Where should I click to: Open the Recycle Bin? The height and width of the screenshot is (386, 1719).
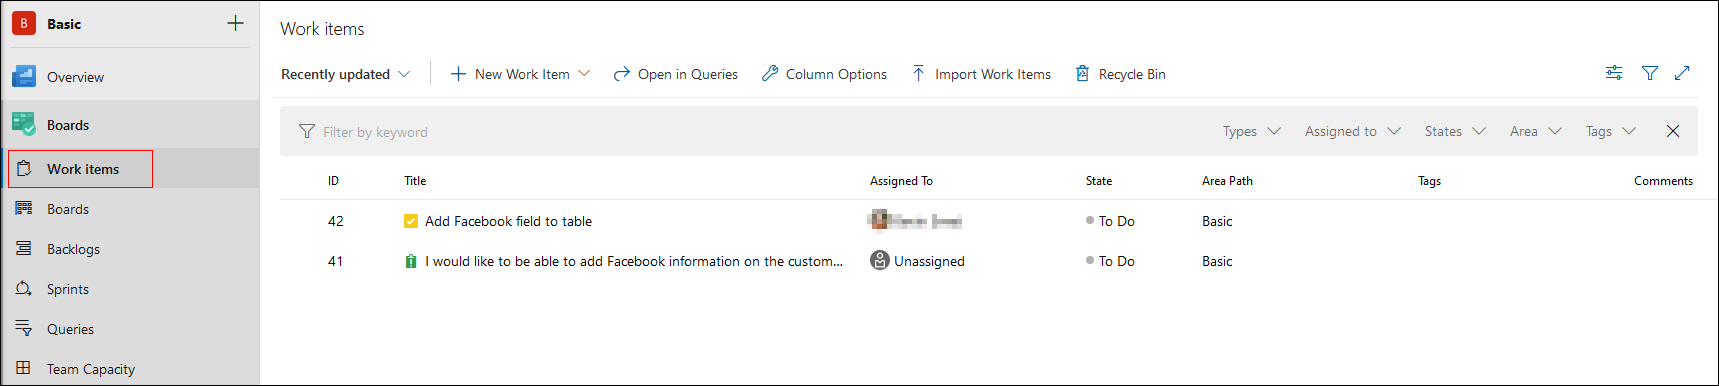pyautogui.click(x=1120, y=74)
